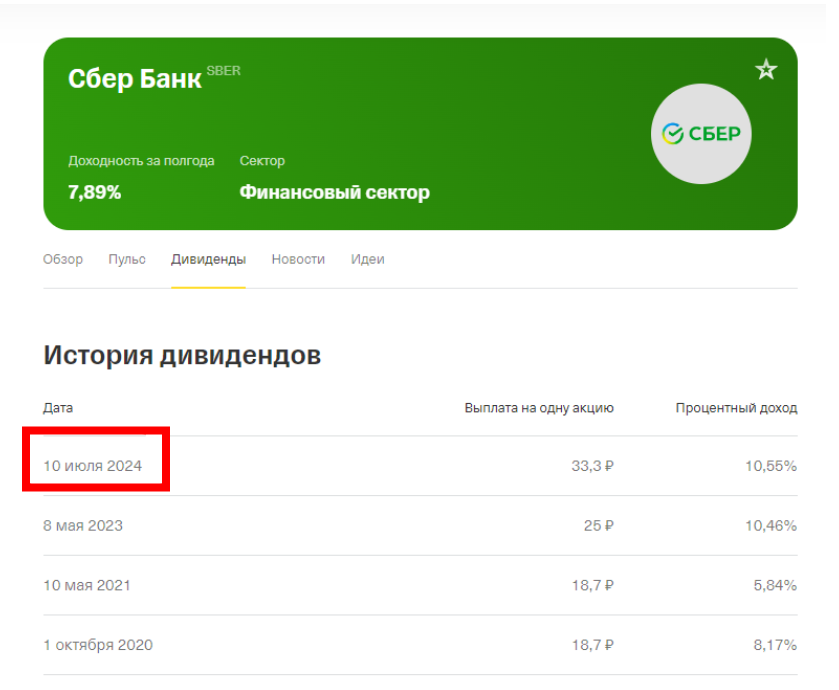Select the Дивиденды tab
This screenshot has width=839, height=690.
tap(208, 259)
